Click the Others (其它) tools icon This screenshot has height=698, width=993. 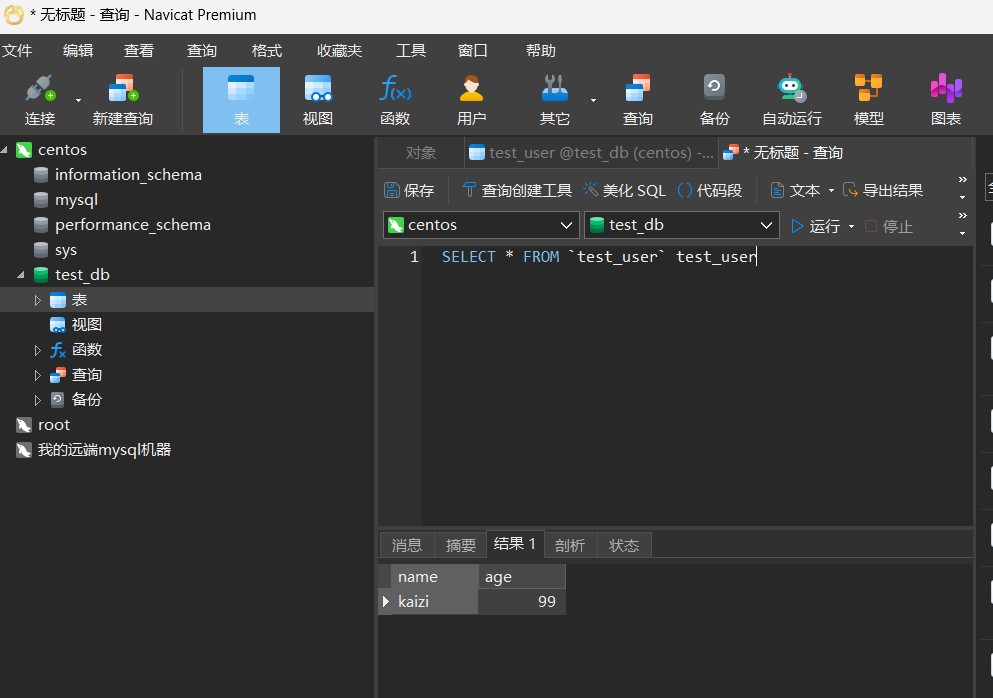pos(555,100)
